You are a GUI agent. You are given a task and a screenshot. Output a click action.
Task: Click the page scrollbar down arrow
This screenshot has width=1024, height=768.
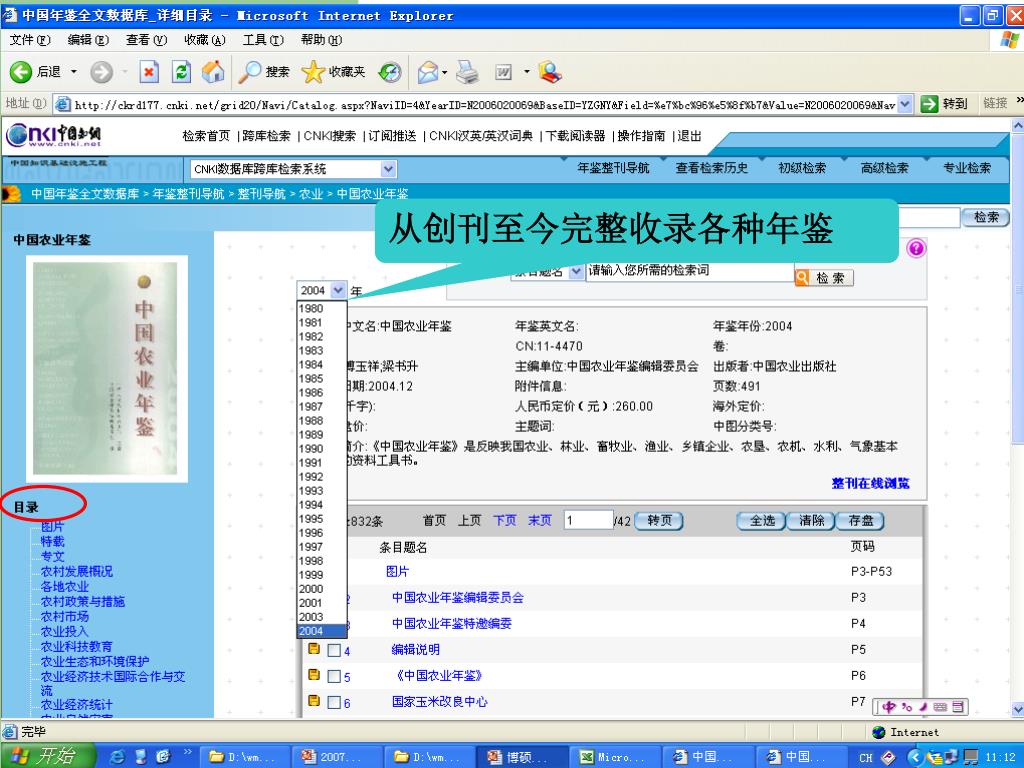click(x=1017, y=709)
